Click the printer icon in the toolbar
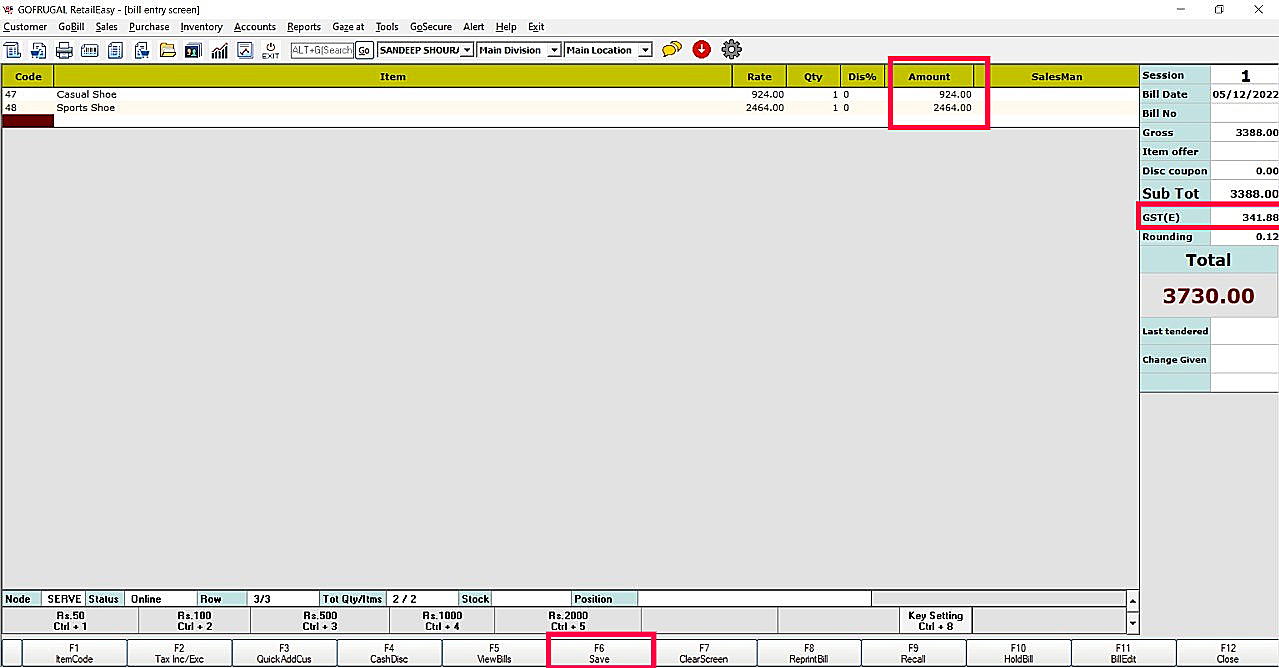The width and height of the screenshot is (1279, 668). pyautogui.click(x=64, y=50)
